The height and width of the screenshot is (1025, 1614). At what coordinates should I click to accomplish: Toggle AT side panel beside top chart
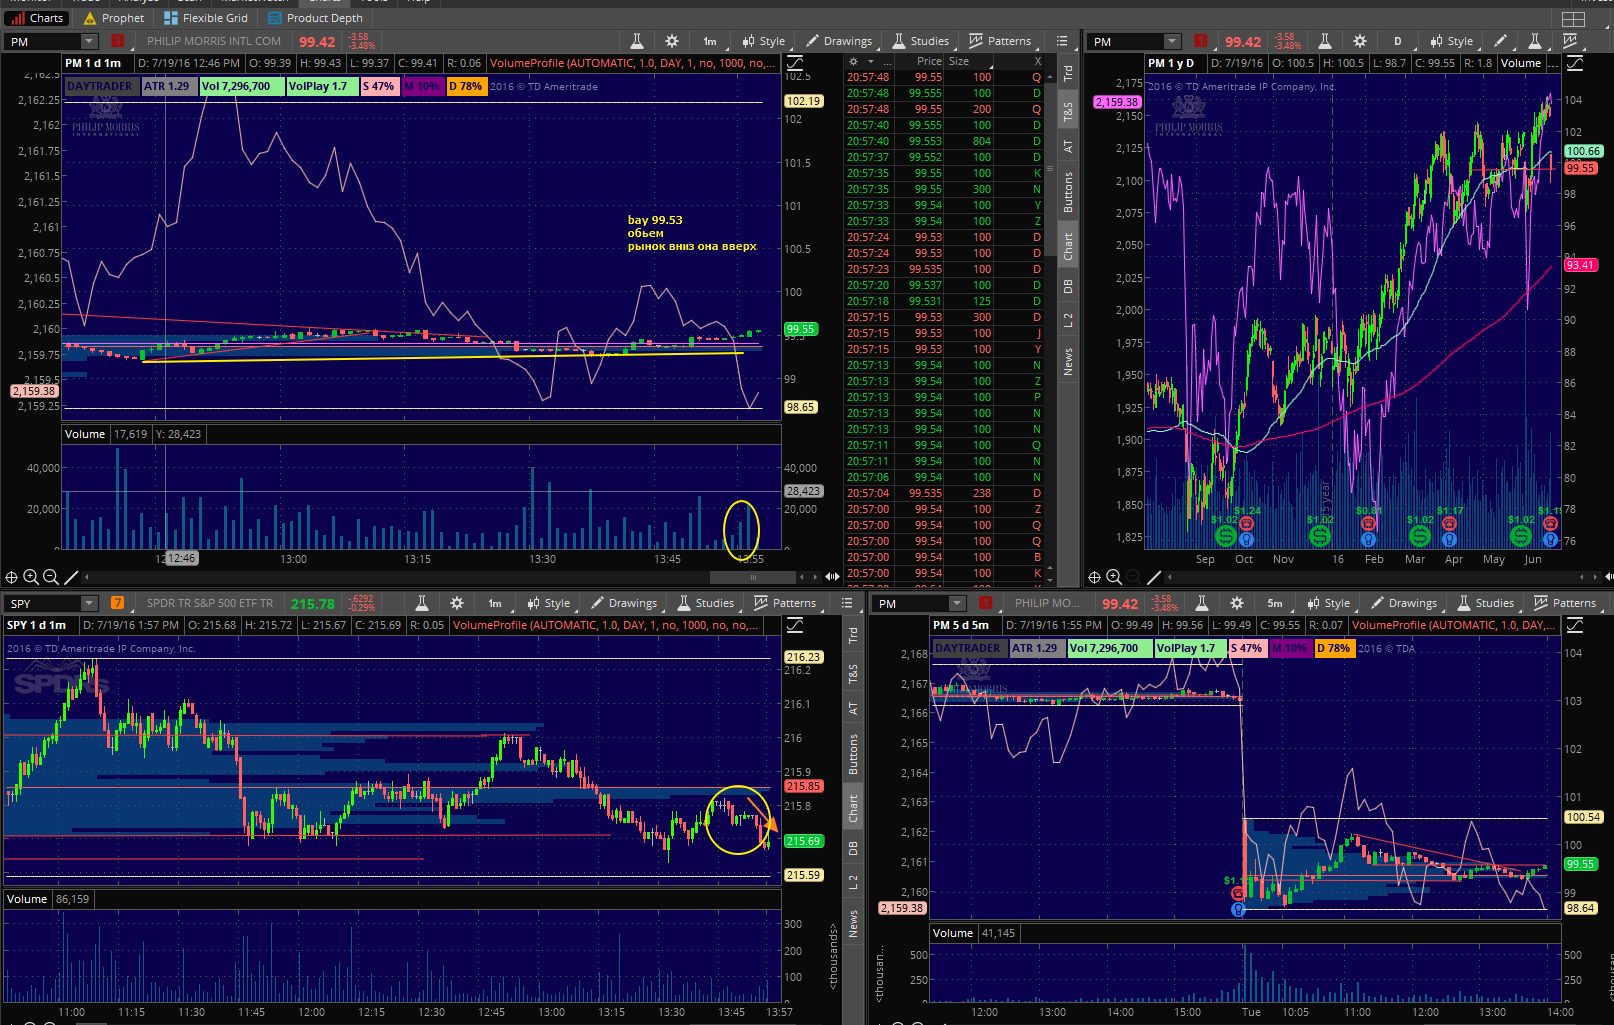pos(1068,147)
